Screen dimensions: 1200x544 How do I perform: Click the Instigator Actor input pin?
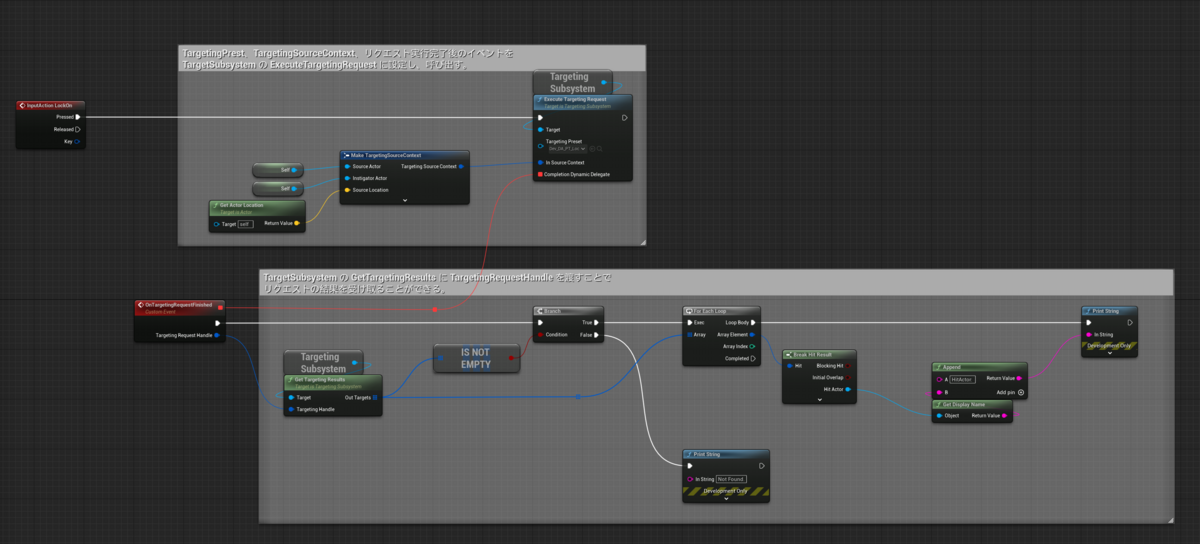[347, 178]
